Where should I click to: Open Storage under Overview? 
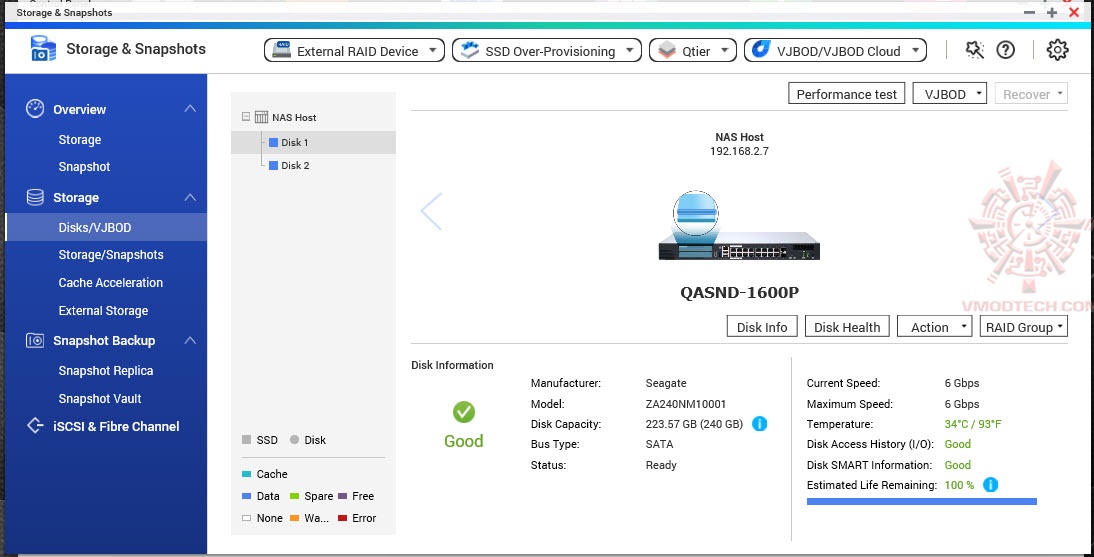(x=80, y=140)
